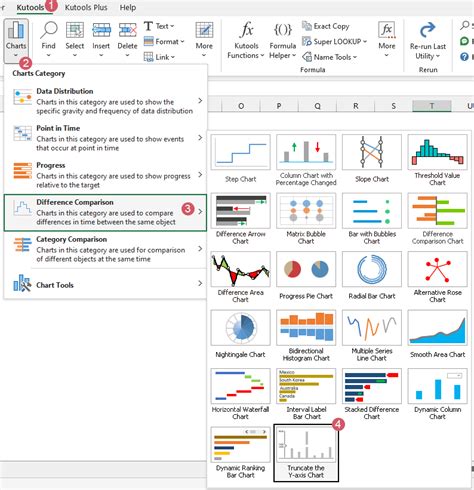The width and height of the screenshot is (474, 490).
Task: Open the Kutools Functions fx icon
Action: (246, 30)
